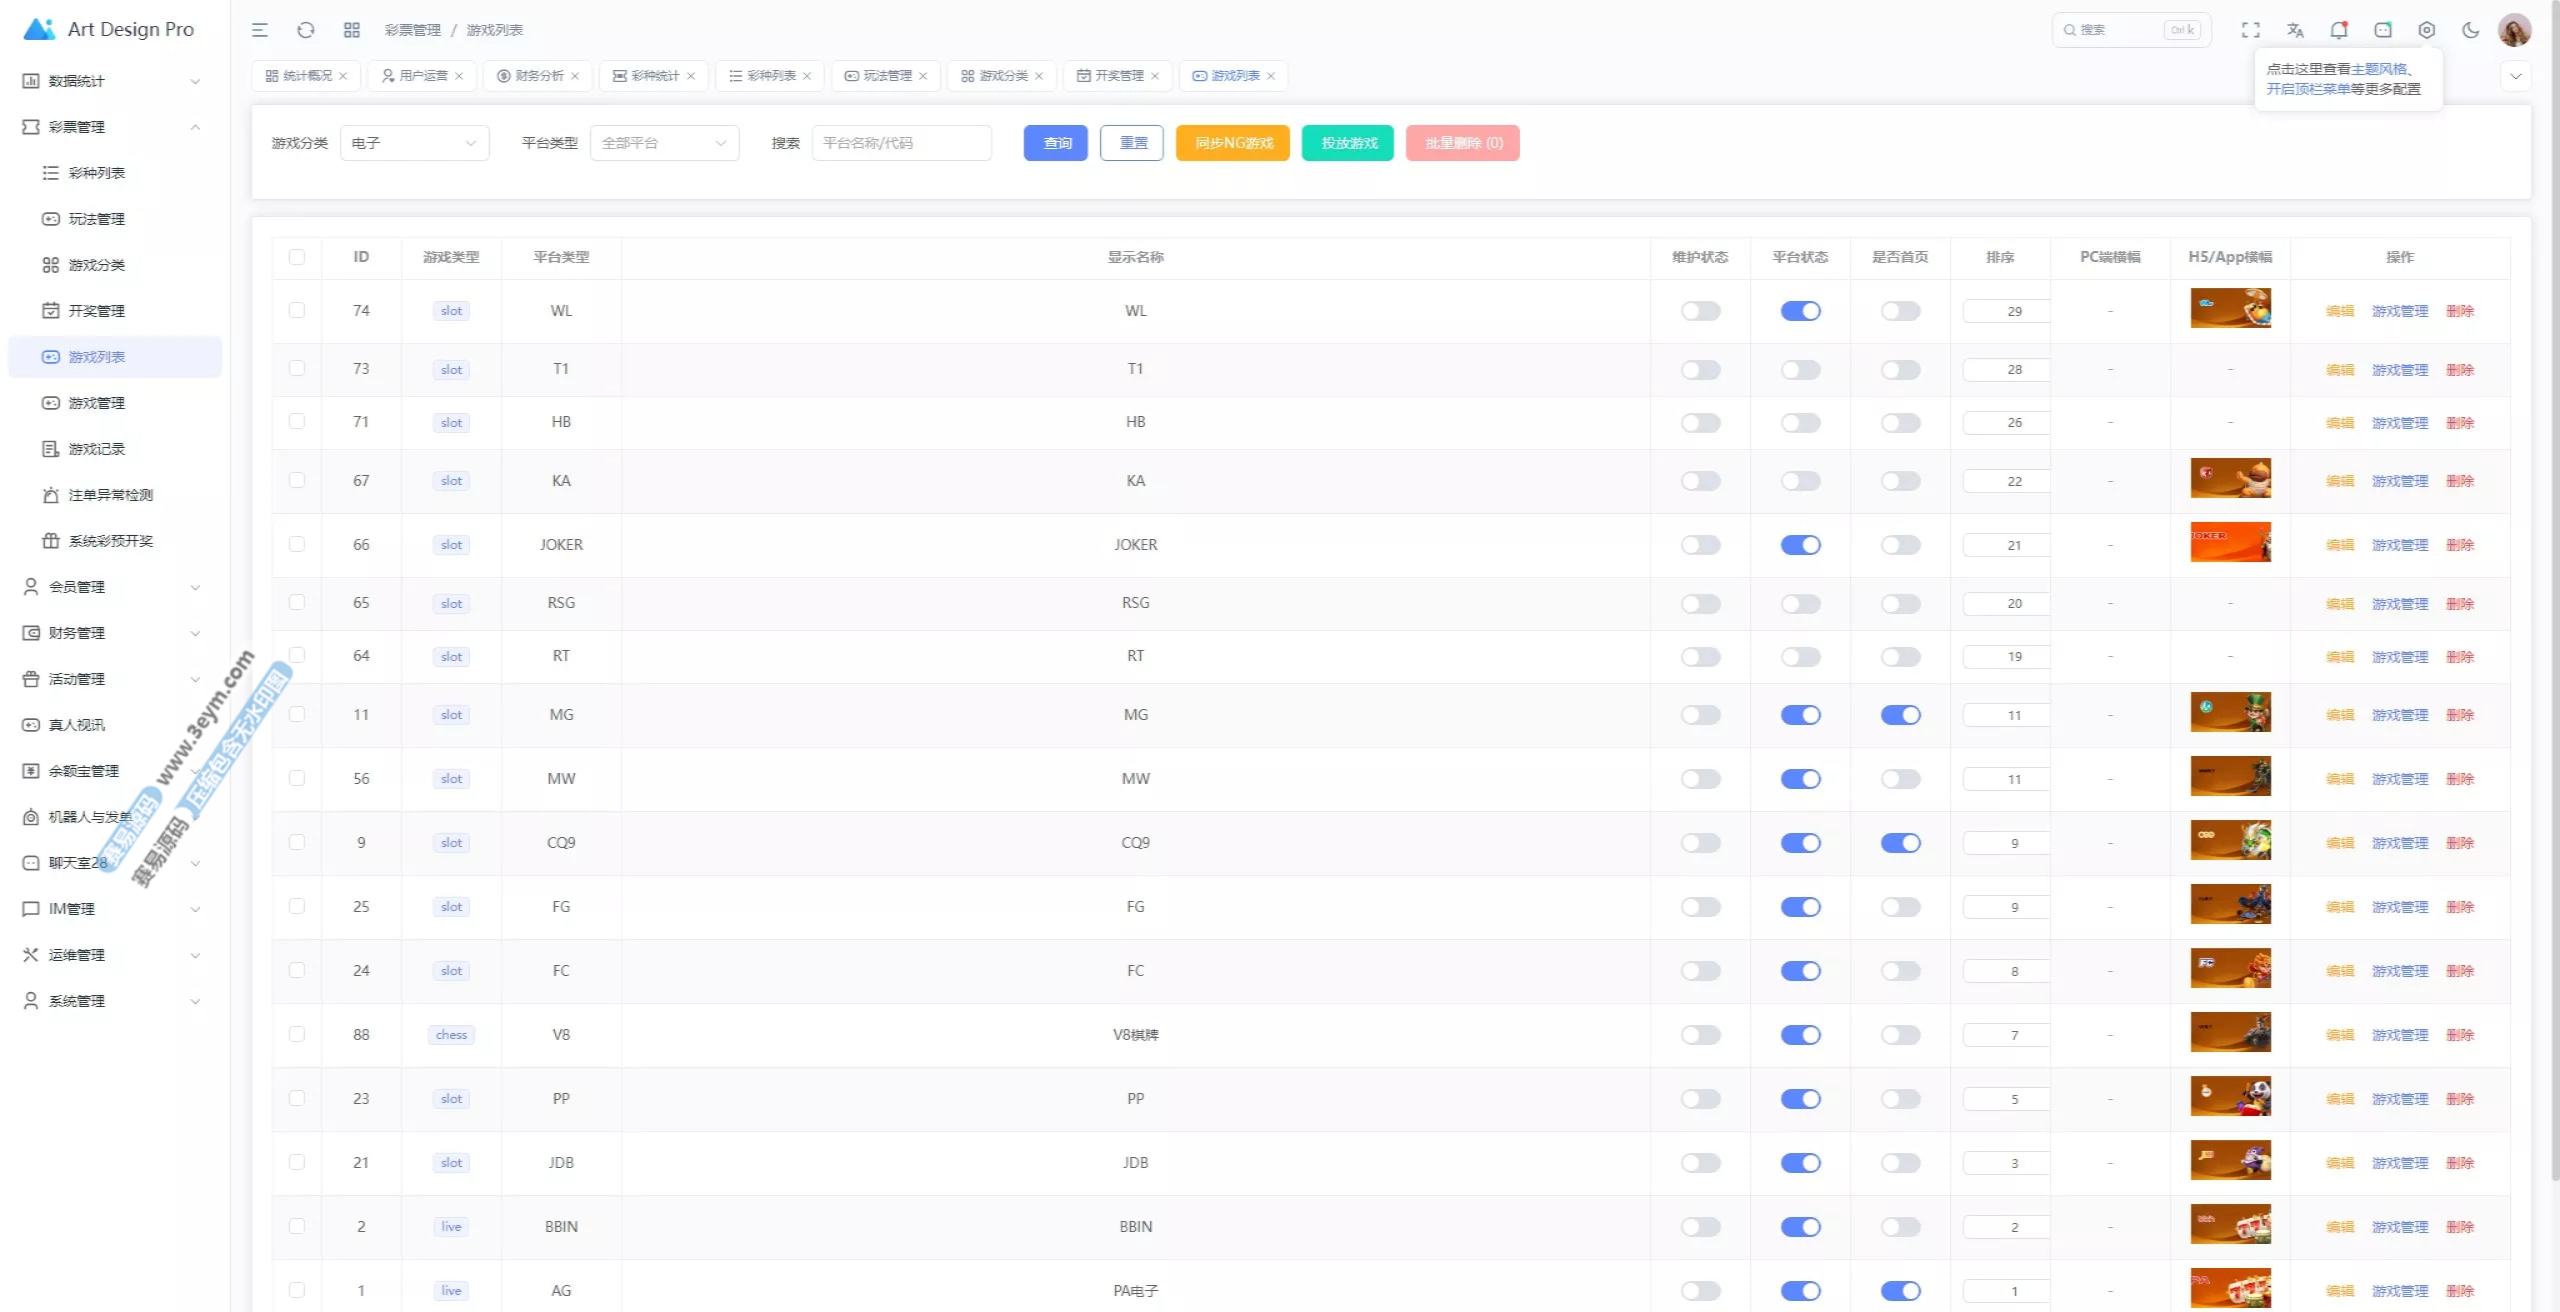
Task: Open the notification bell icon
Action: [x=2338, y=30]
